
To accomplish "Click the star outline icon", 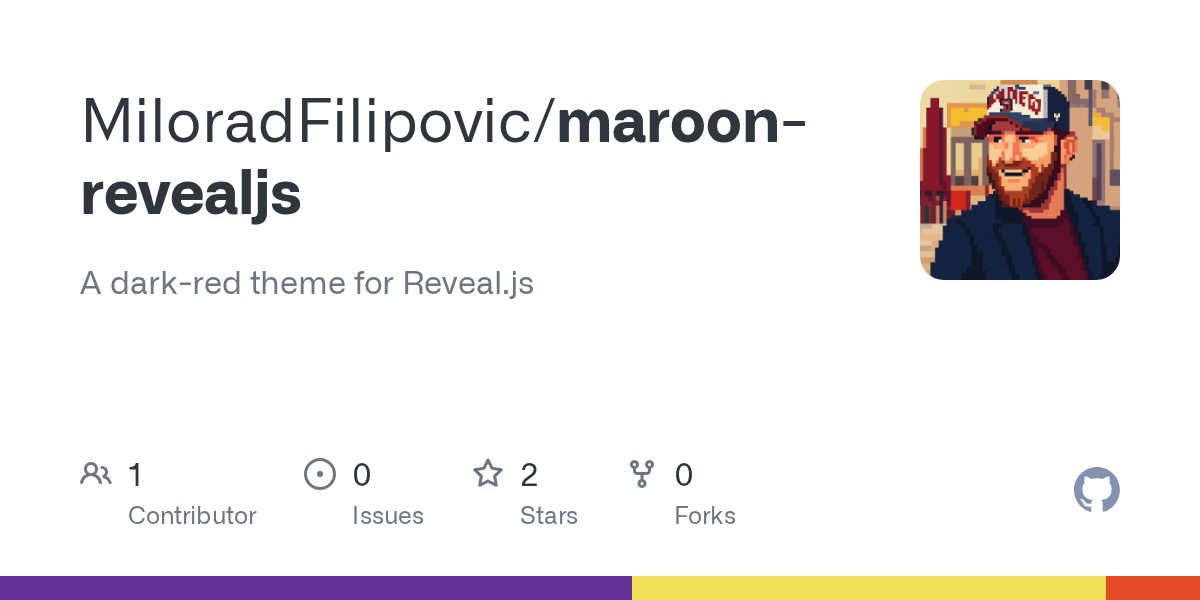I will click(488, 473).
